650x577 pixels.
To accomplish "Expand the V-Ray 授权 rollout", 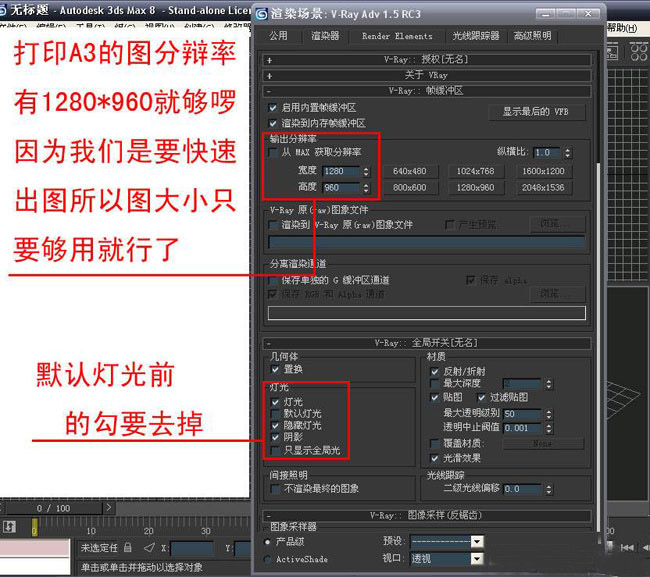I will pyautogui.click(x=427, y=60).
